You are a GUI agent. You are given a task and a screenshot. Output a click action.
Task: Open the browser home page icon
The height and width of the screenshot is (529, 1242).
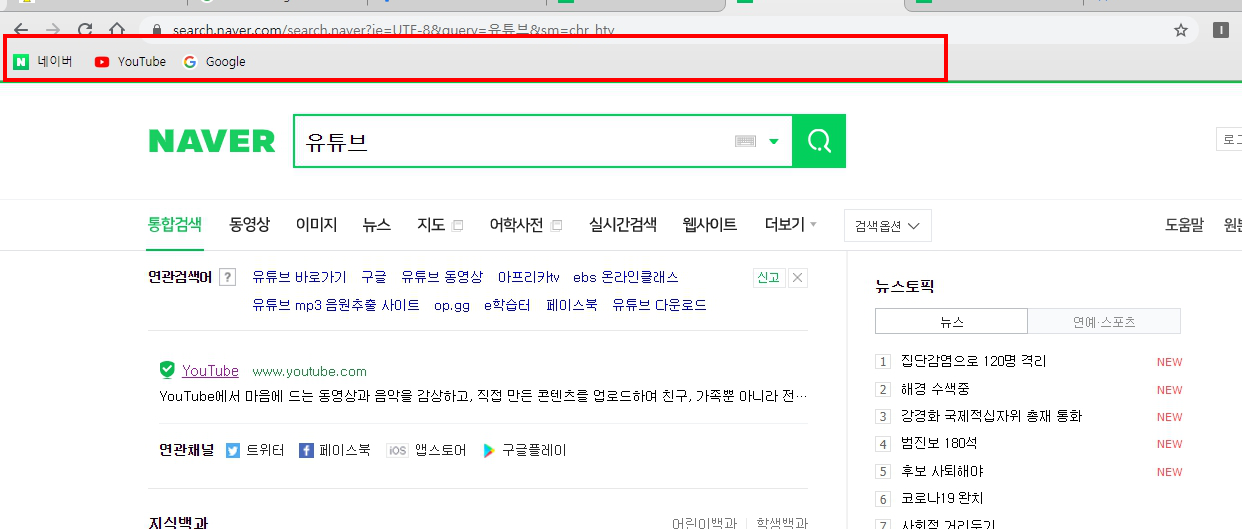[x=117, y=30]
